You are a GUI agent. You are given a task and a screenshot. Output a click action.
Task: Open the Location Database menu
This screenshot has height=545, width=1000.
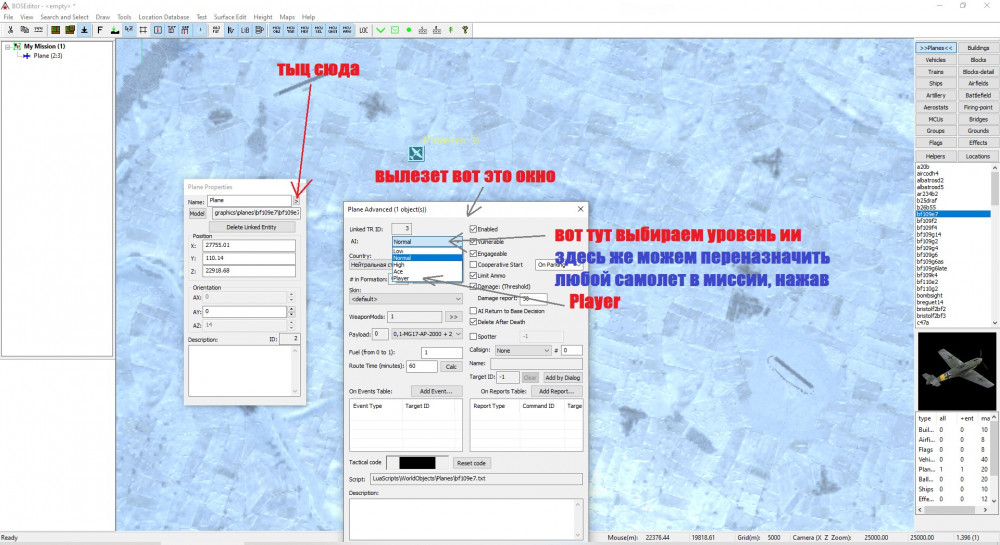click(x=163, y=17)
